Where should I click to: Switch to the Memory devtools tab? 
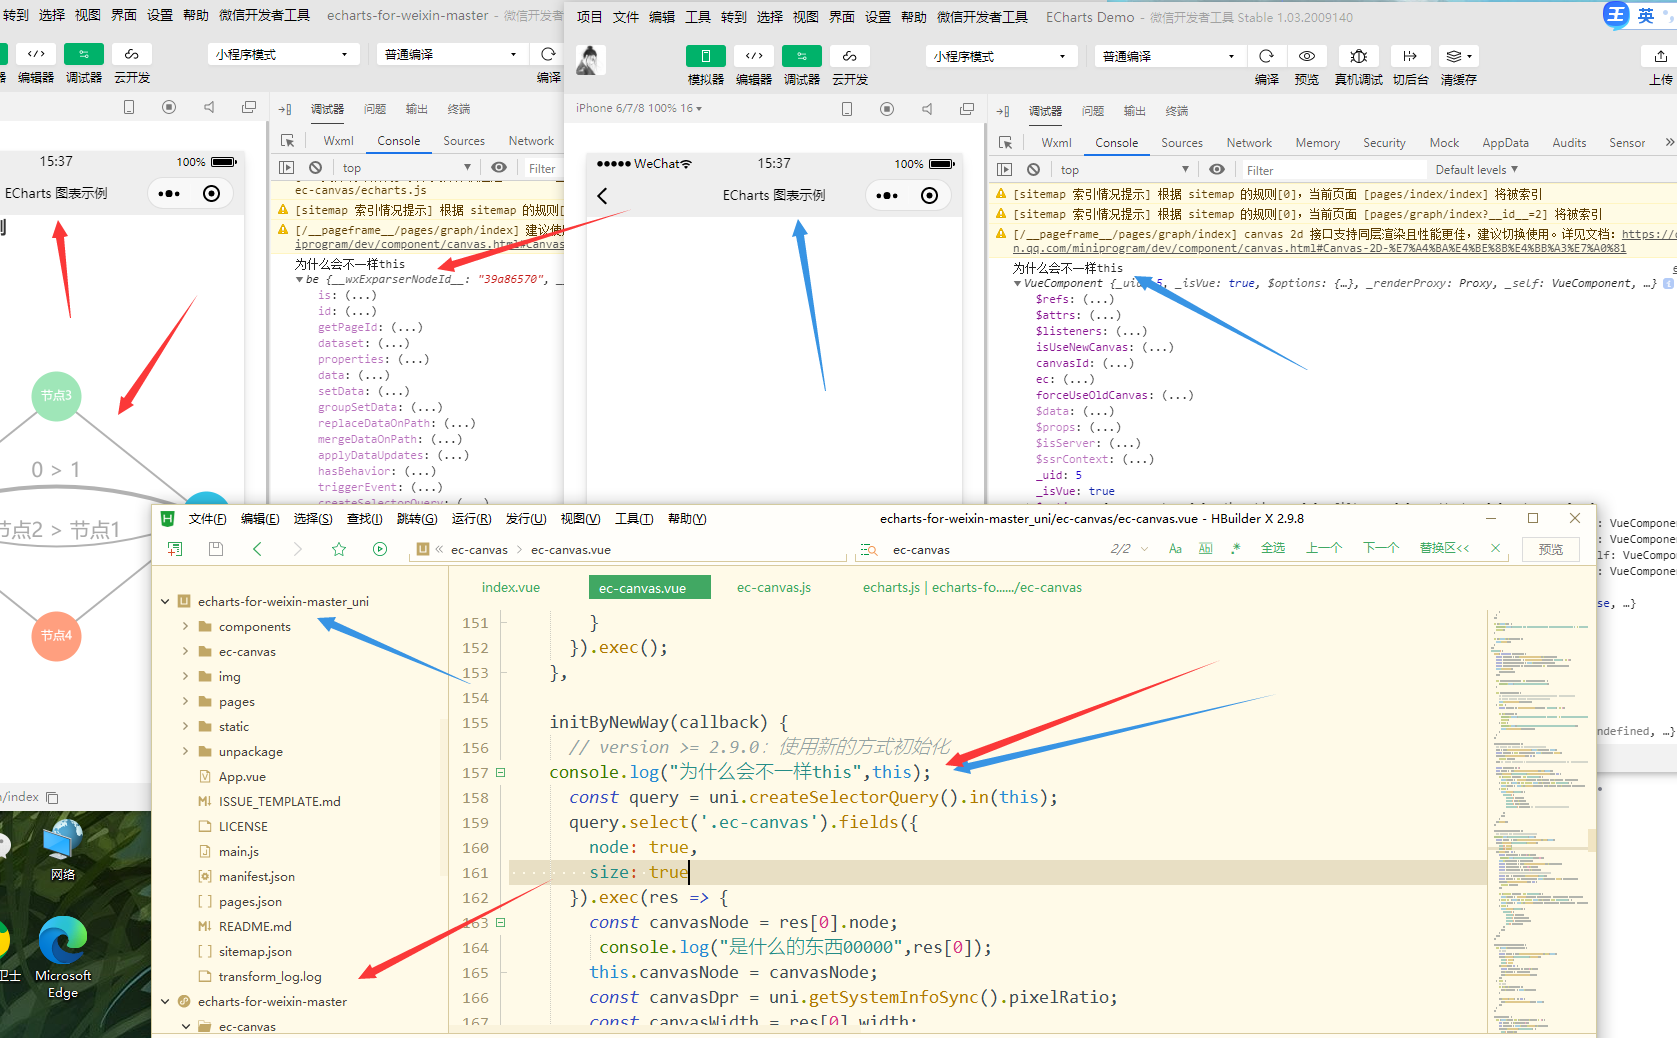[x=1317, y=143]
